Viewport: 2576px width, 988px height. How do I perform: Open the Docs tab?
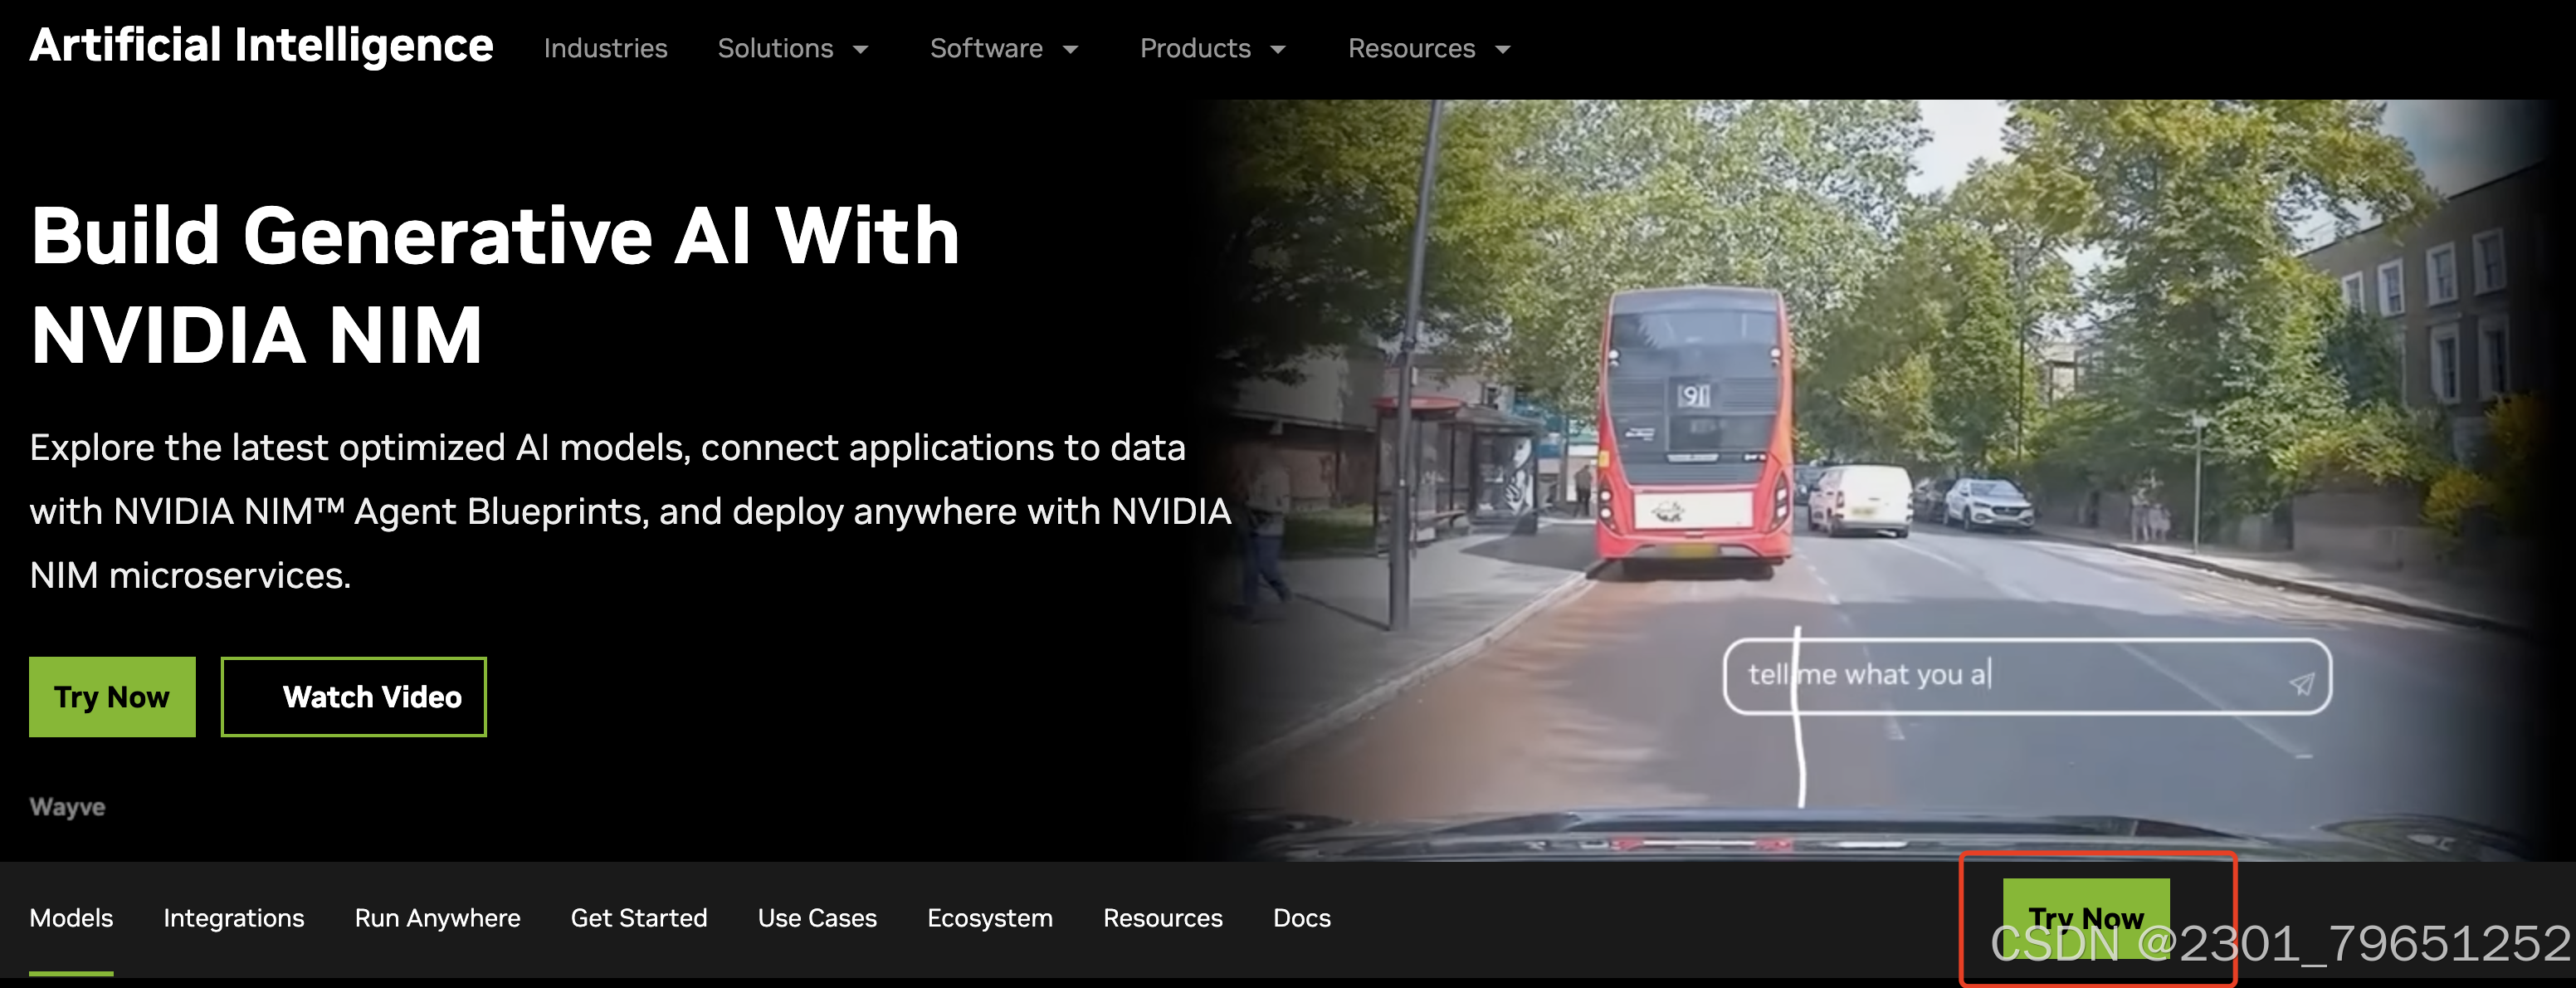(x=1301, y=918)
